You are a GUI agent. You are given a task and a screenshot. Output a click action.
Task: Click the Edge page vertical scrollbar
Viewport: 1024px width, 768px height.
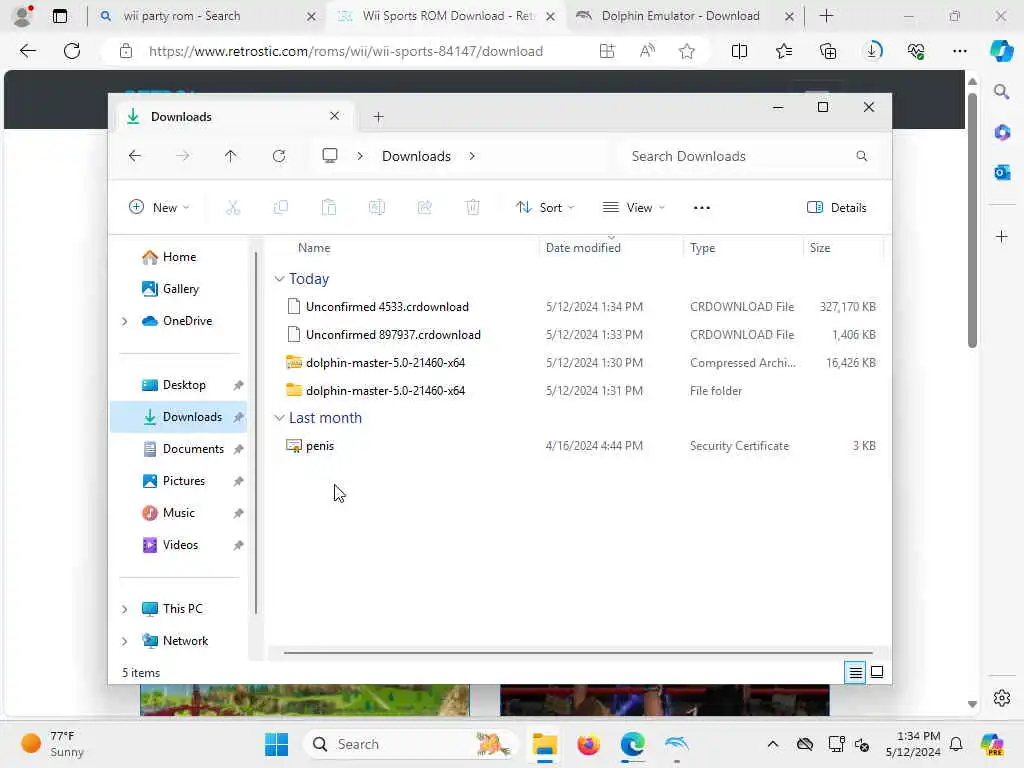point(972,222)
